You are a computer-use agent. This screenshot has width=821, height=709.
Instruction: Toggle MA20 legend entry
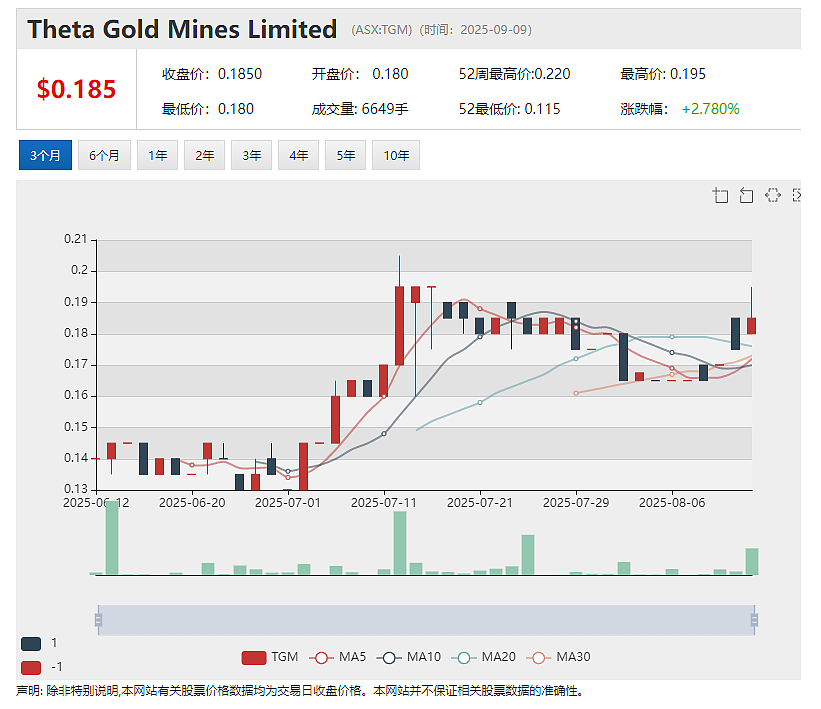484,657
